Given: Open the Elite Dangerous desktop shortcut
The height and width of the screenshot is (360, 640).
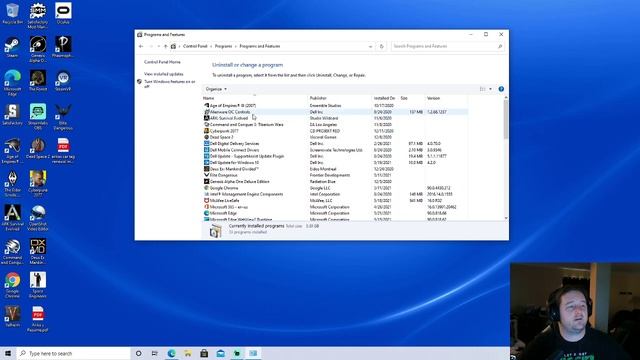Looking at the screenshot, I should tap(63, 117).
